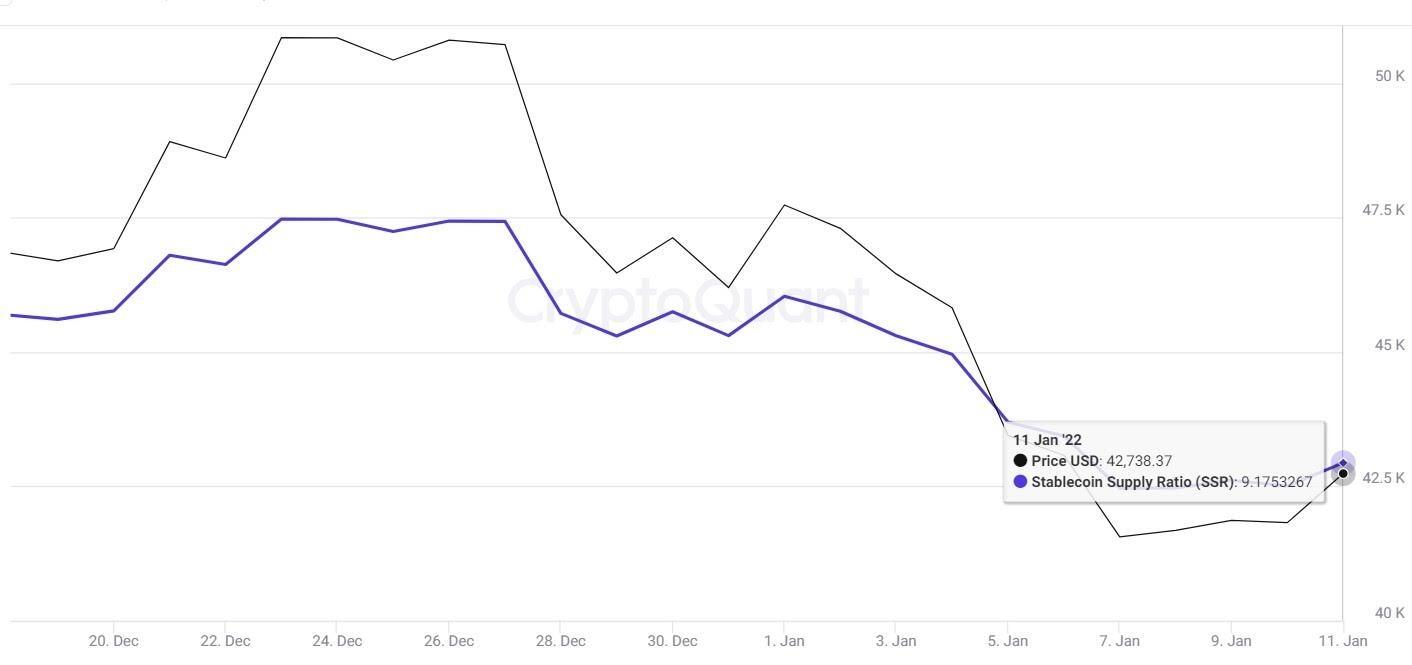Viewport: 1412px width, 665px height.
Task: Select the 45 K price axis label
Action: coord(1389,345)
